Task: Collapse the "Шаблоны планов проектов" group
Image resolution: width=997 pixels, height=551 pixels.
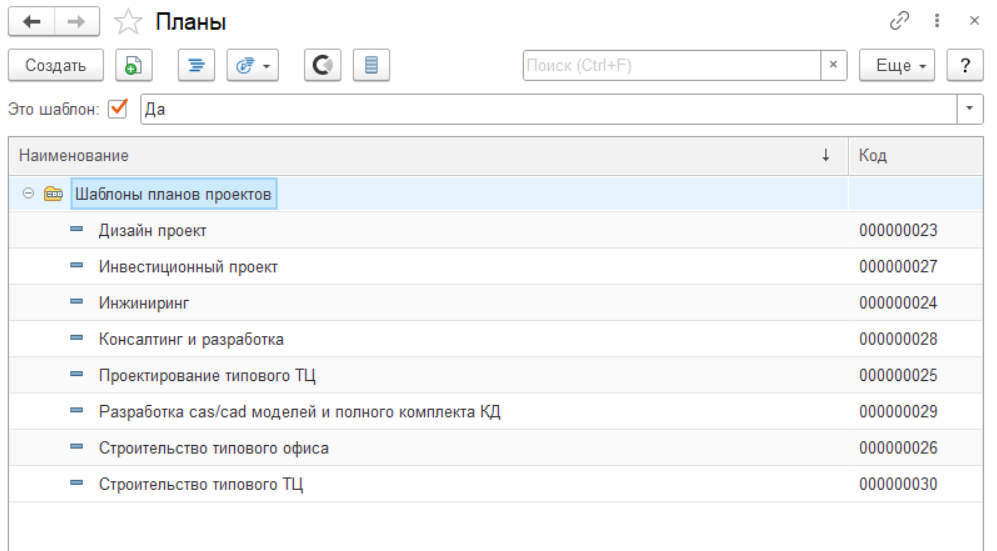Action: 28,194
